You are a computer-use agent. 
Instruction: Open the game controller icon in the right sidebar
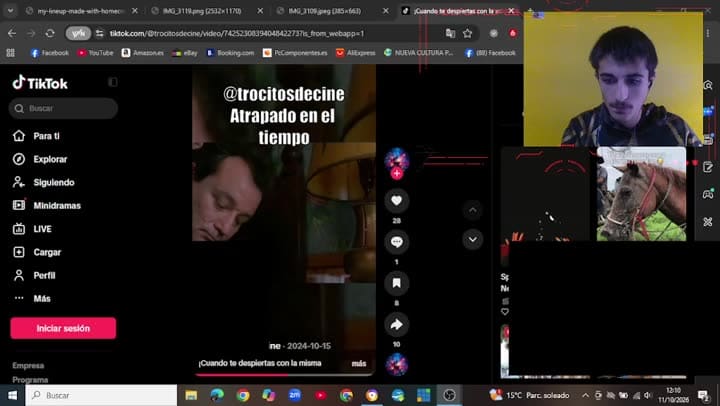coord(708,194)
